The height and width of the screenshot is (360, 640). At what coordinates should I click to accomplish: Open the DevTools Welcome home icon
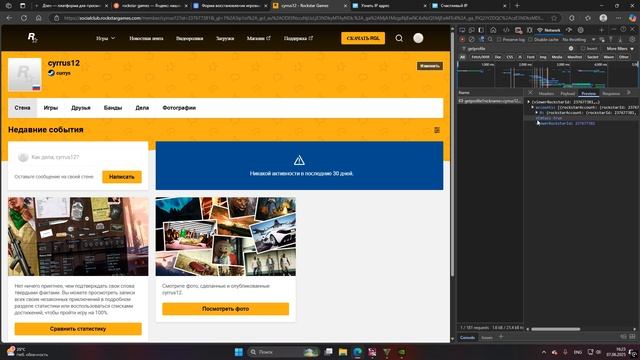point(493,30)
